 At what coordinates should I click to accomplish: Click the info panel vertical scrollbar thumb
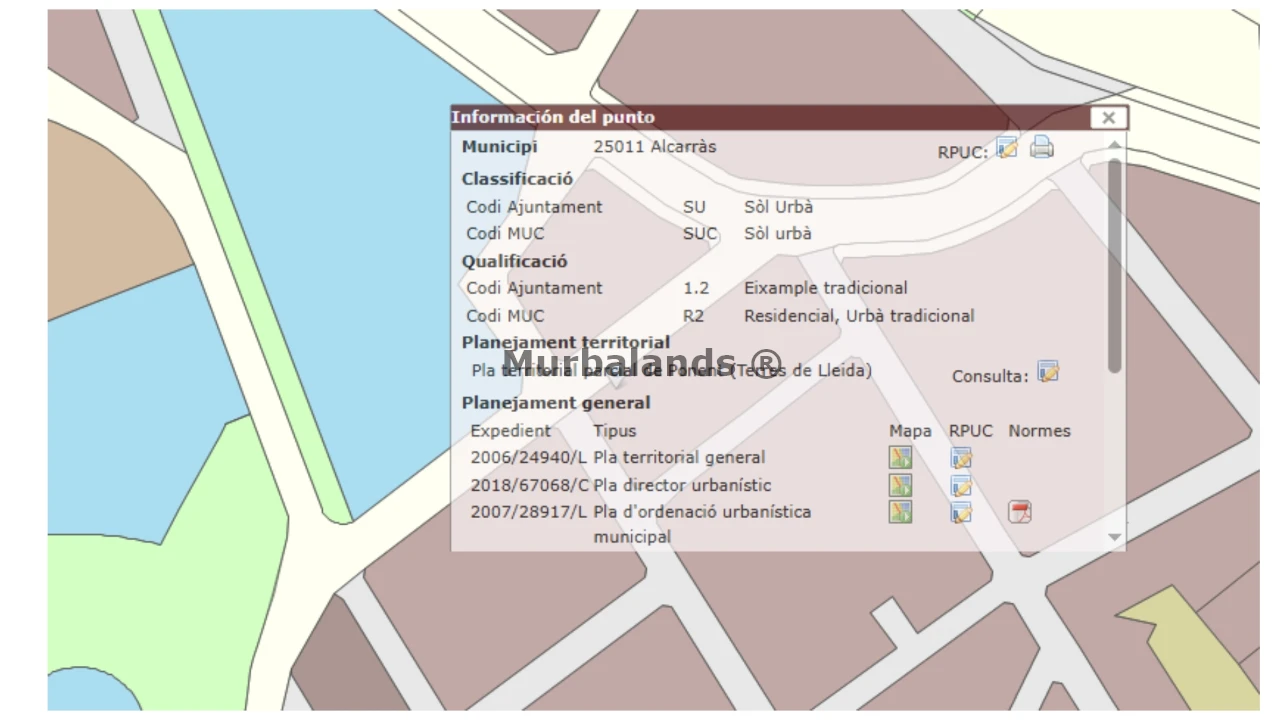tap(1115, 265)
